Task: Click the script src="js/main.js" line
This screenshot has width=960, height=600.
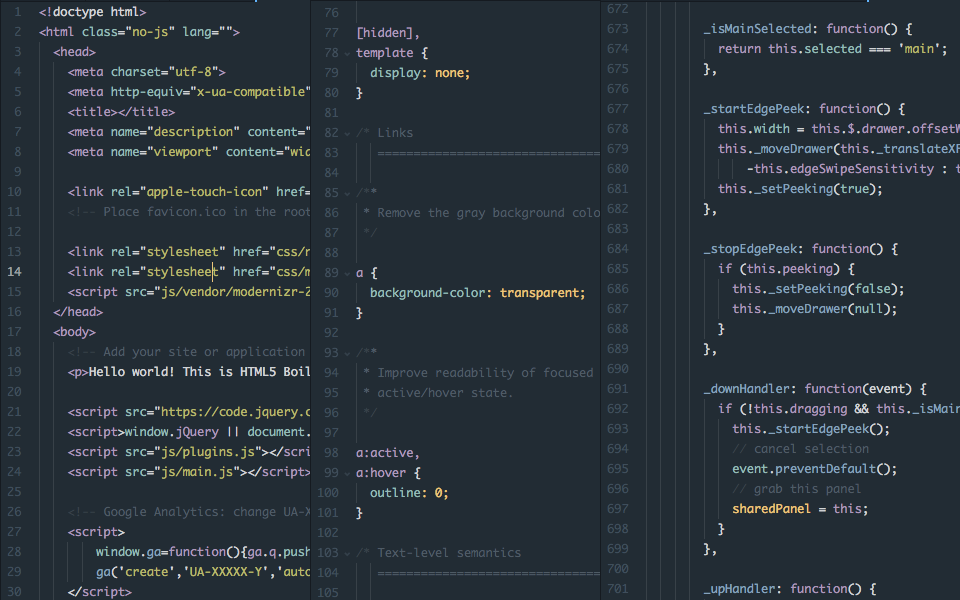Action: (x=189, y=472)
